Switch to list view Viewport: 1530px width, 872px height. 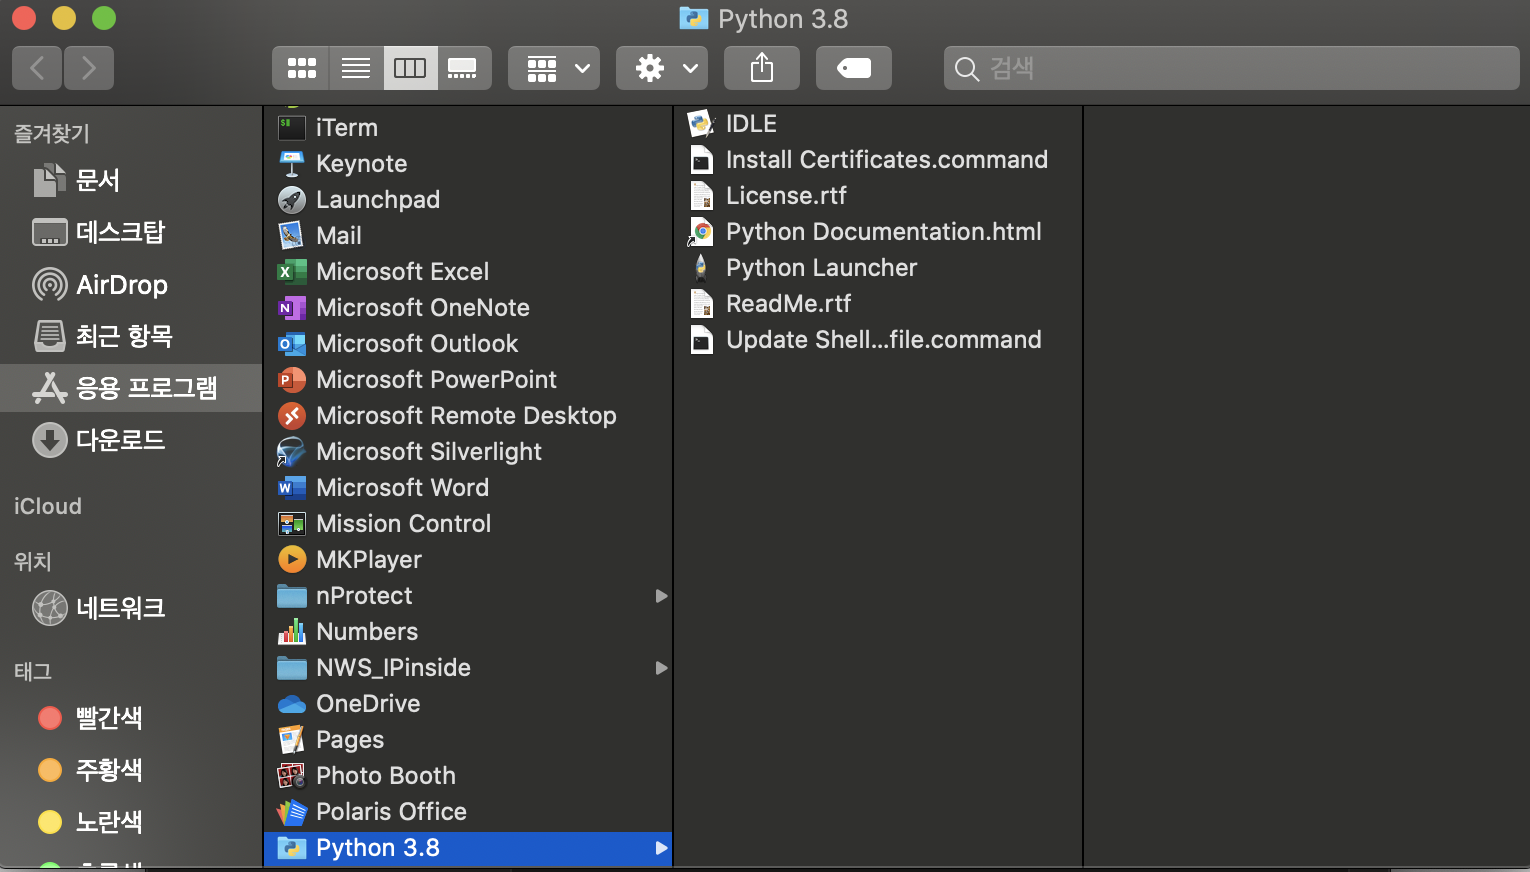[356, 68]
